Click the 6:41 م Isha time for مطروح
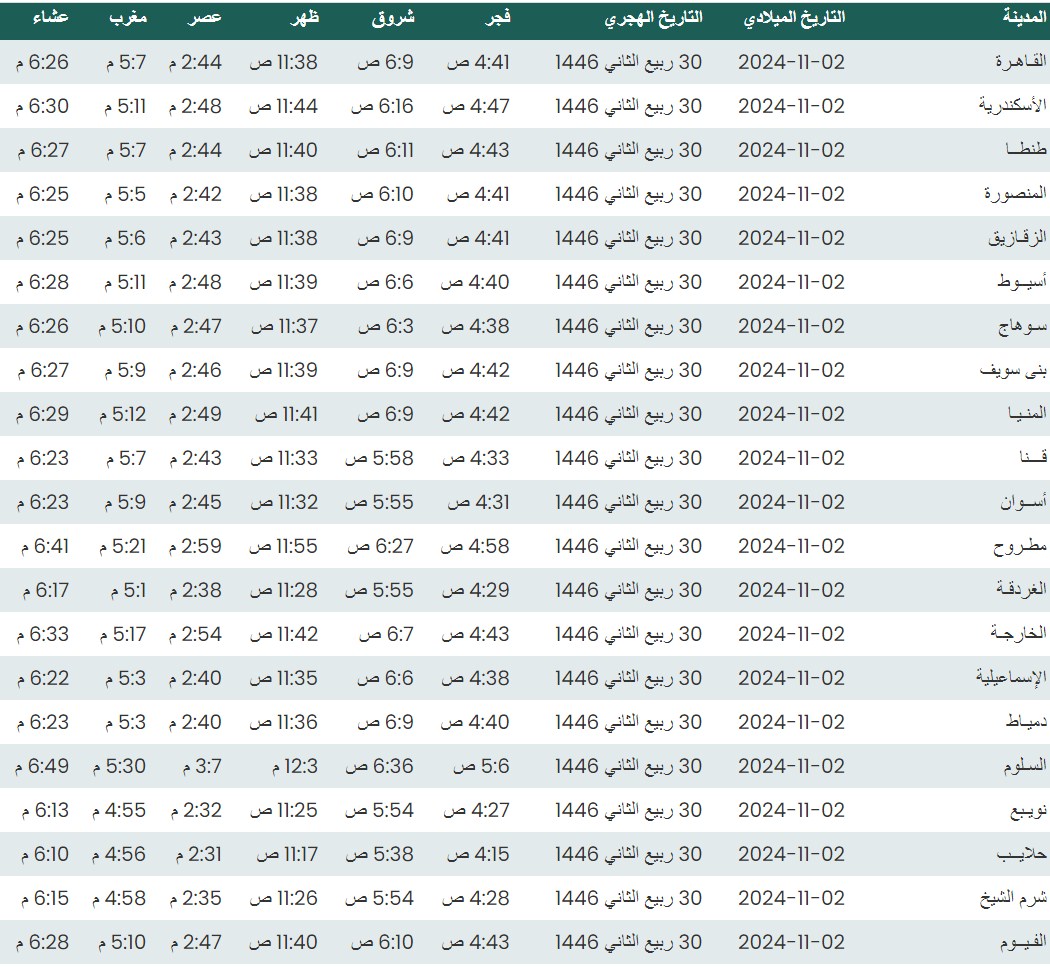Screen dimensions: 1050x967 click(x=43, y=546)
